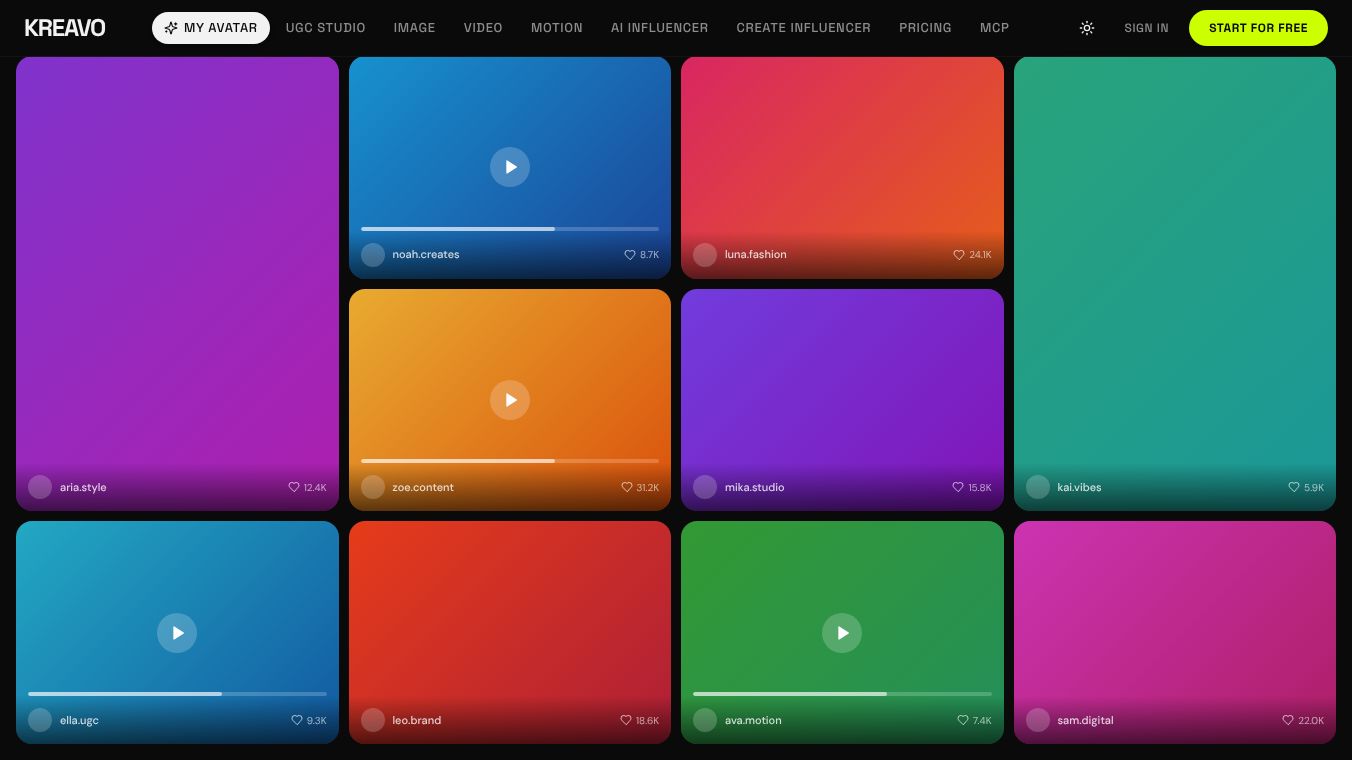The image size is (1352, 760).
Task: Open luna.fashion avatar circle
Action: [705, 255]
